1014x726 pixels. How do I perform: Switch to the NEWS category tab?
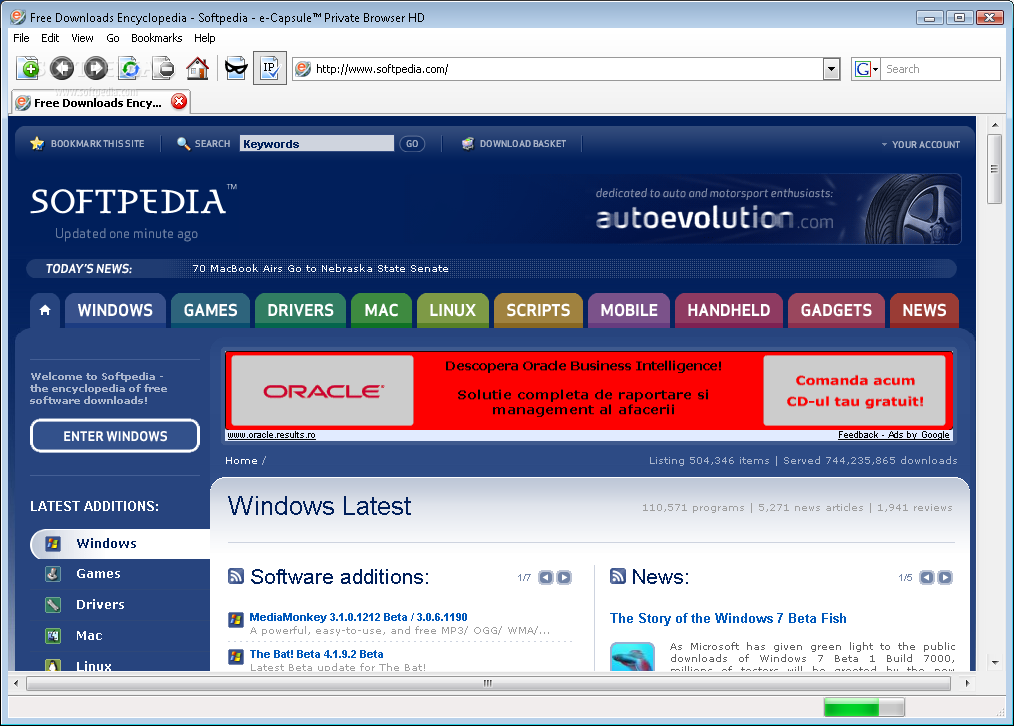click(x=924, y=310)
